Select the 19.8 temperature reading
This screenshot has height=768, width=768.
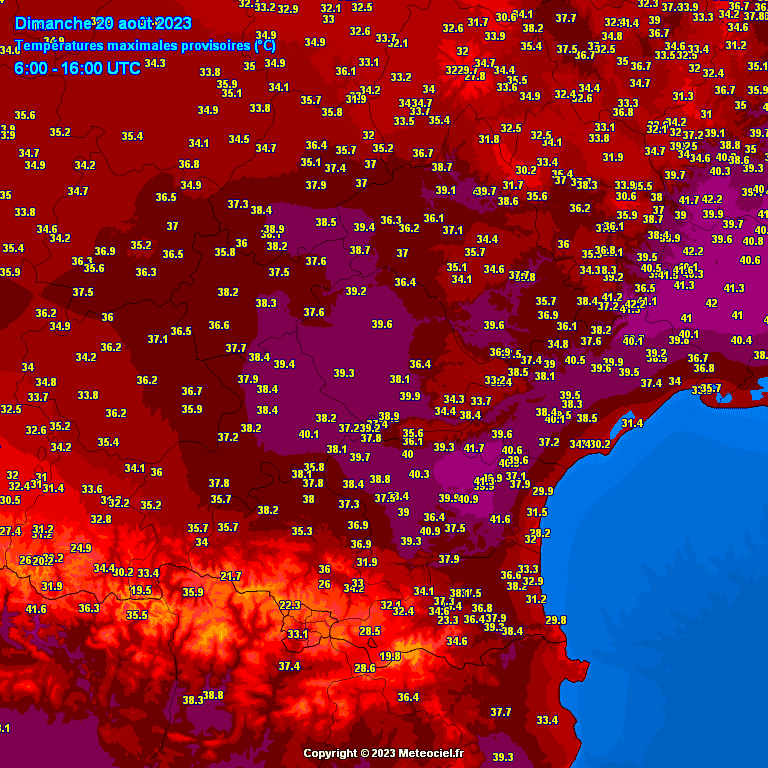coord(390,656)
